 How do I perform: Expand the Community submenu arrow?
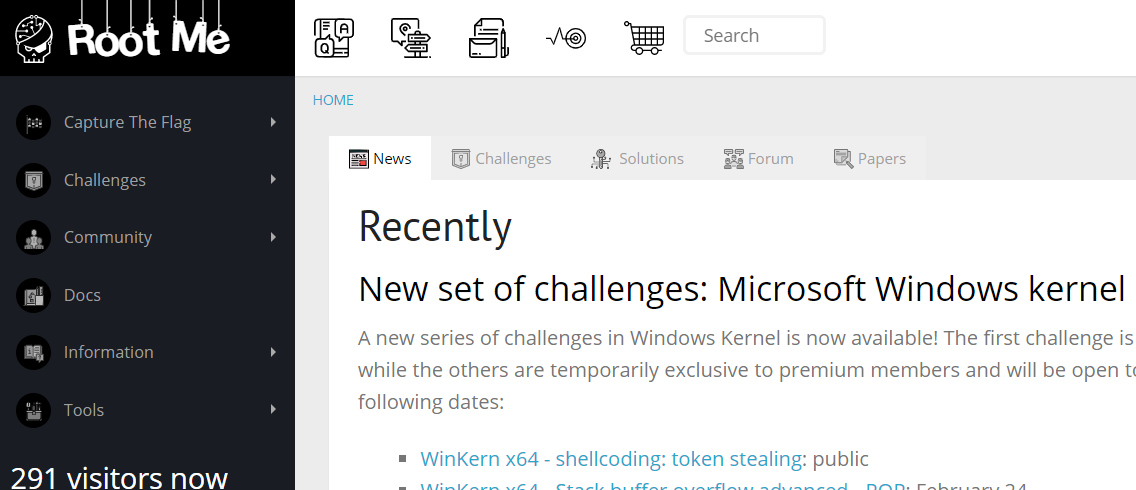pyautogui.click(x=273, y=236)
